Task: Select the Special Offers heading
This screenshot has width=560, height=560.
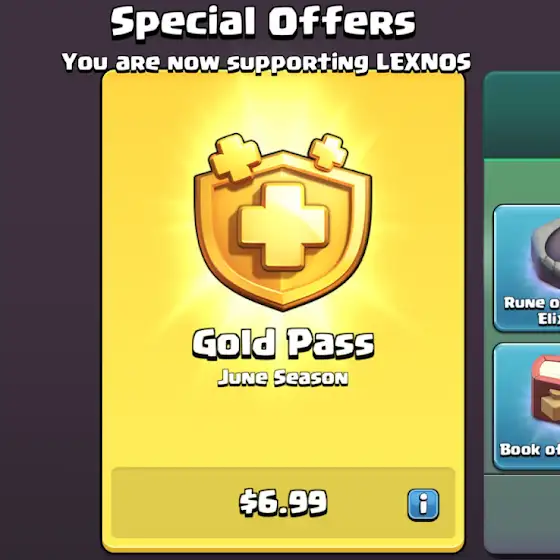Action: [263, 22]
